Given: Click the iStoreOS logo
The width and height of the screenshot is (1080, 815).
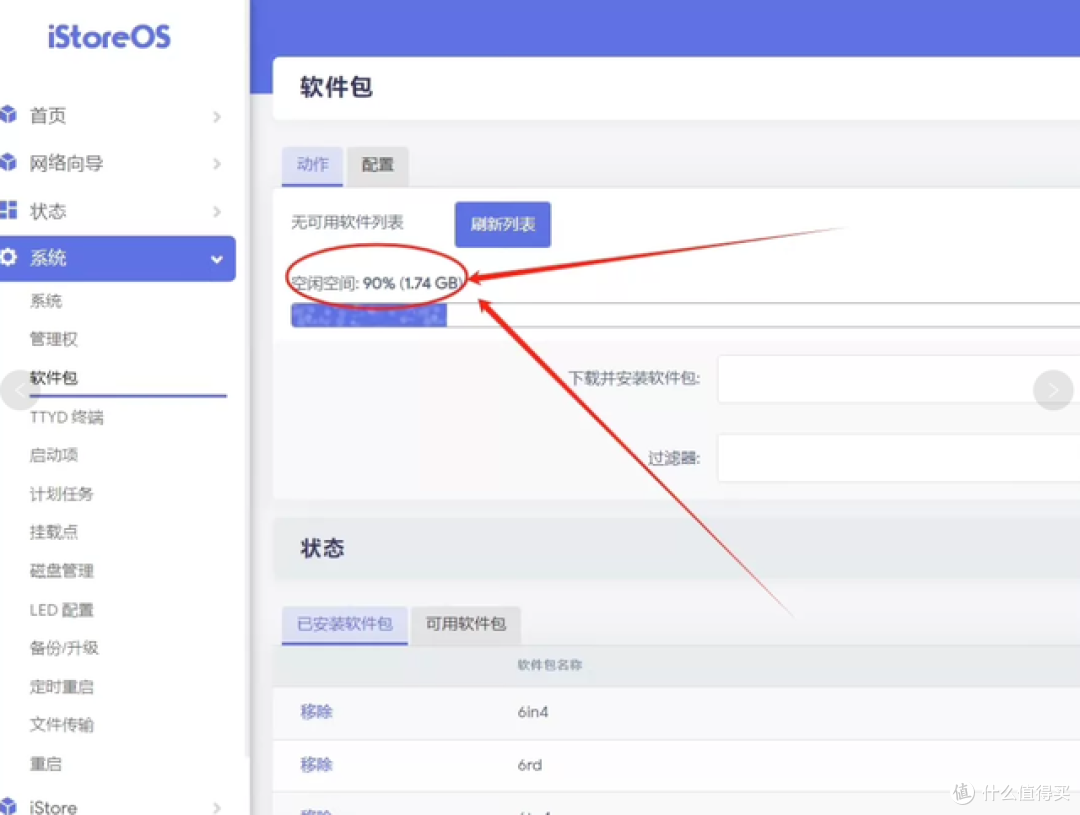Looking at the screenshot, I should coord(109,37).
